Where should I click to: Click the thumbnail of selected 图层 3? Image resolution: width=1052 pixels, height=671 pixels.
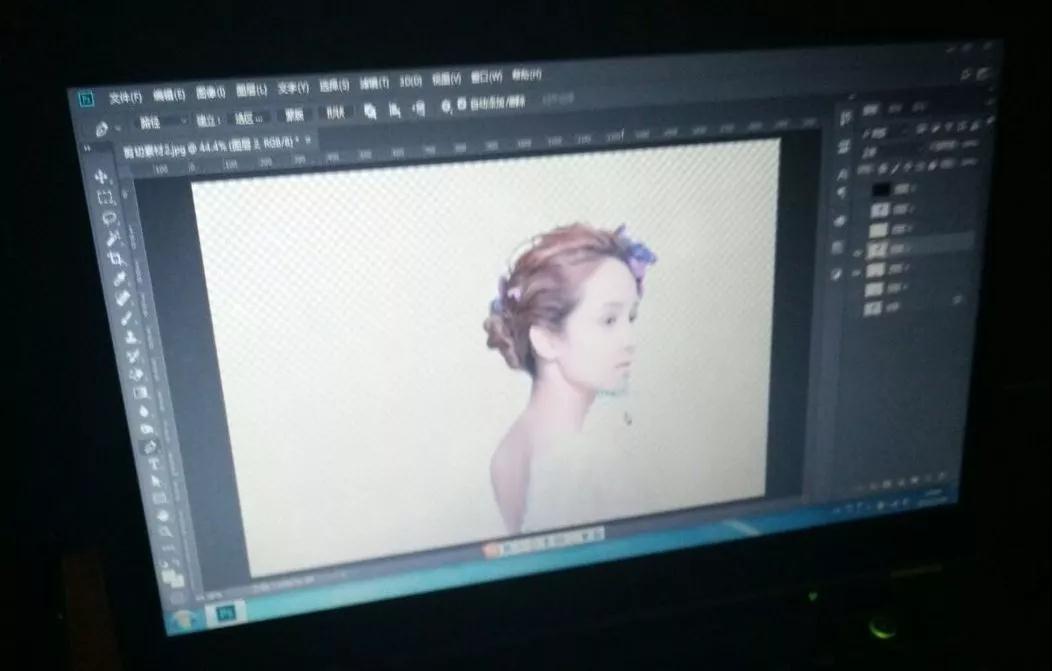point(877,250)
